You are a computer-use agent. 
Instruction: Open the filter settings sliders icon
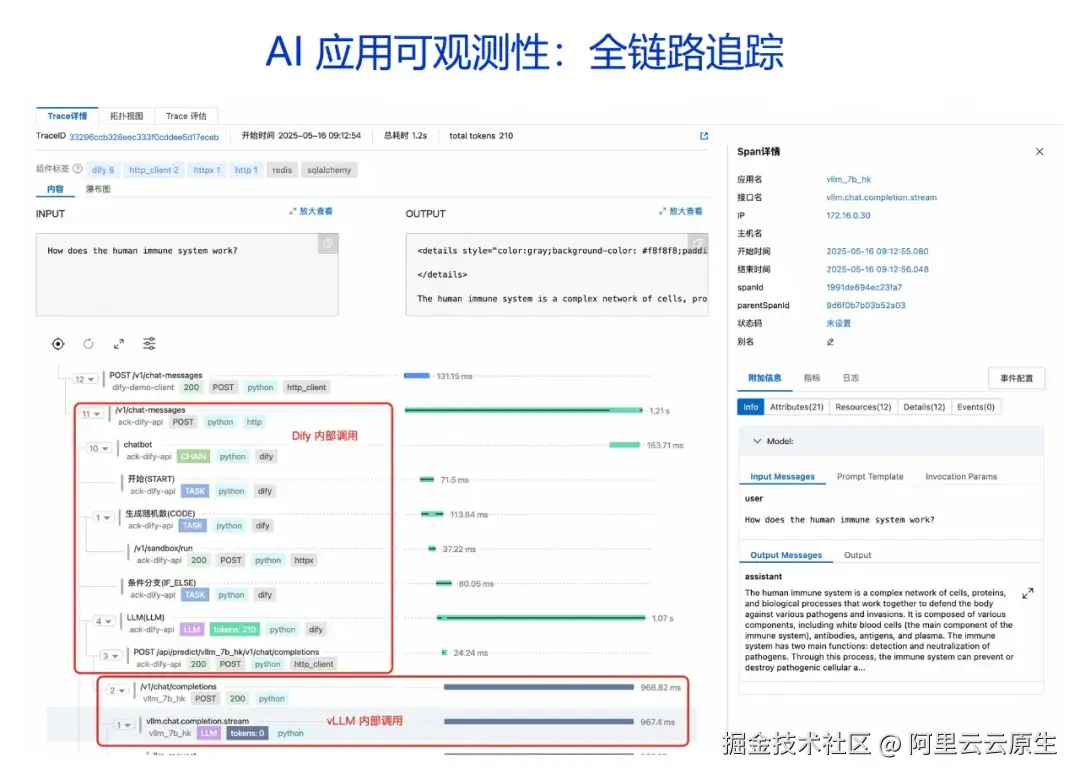click(150, 343)
